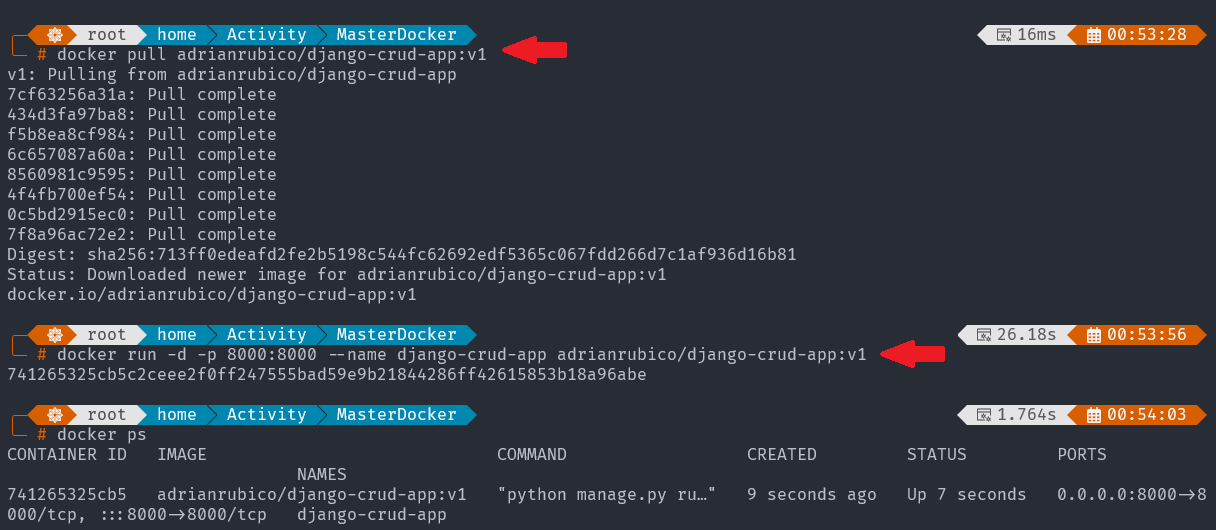Click the Kali dragon icon in third prompt

pos(56,415)
